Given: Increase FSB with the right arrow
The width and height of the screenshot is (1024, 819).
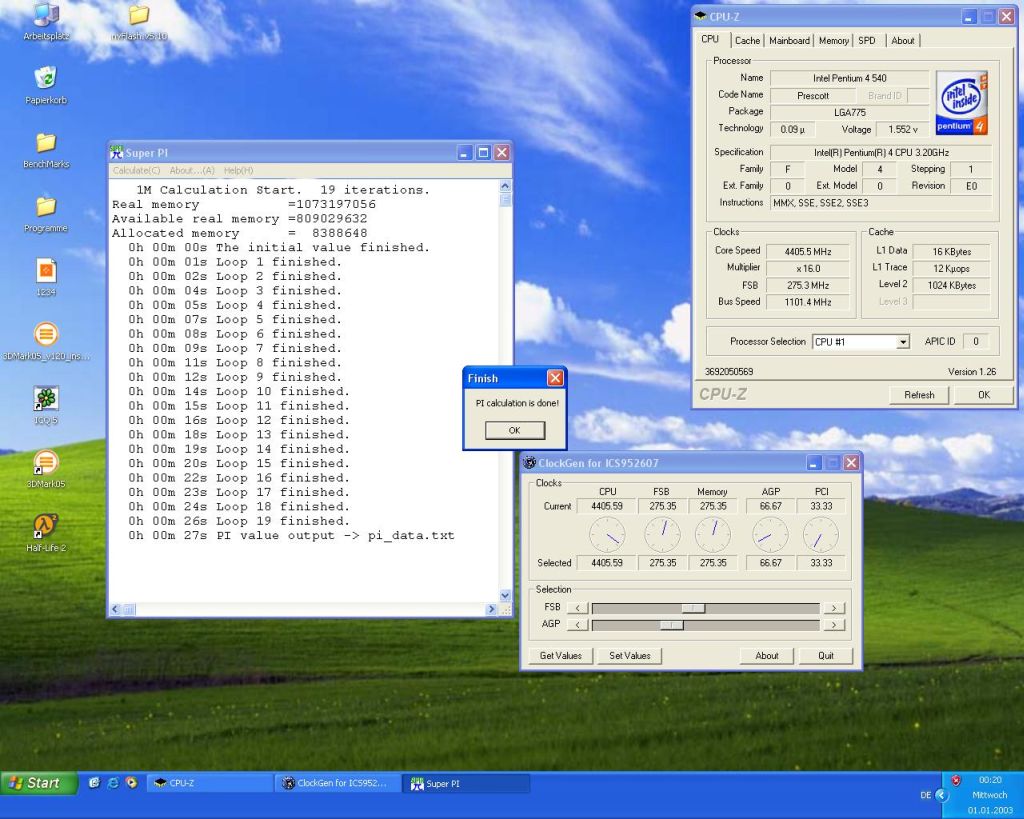Looking at the screenshot, I should click(x=833, y=608).
